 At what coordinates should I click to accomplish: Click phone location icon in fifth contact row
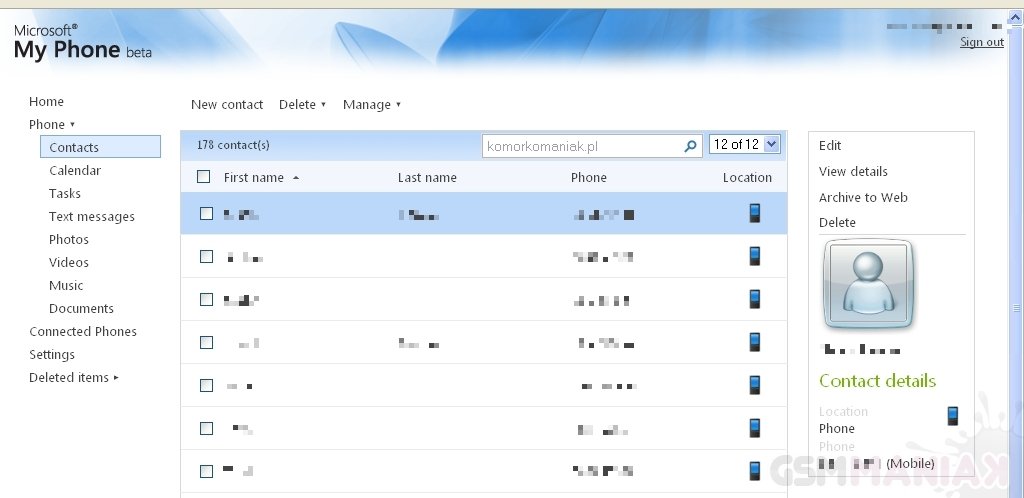(x=754, y=385)
